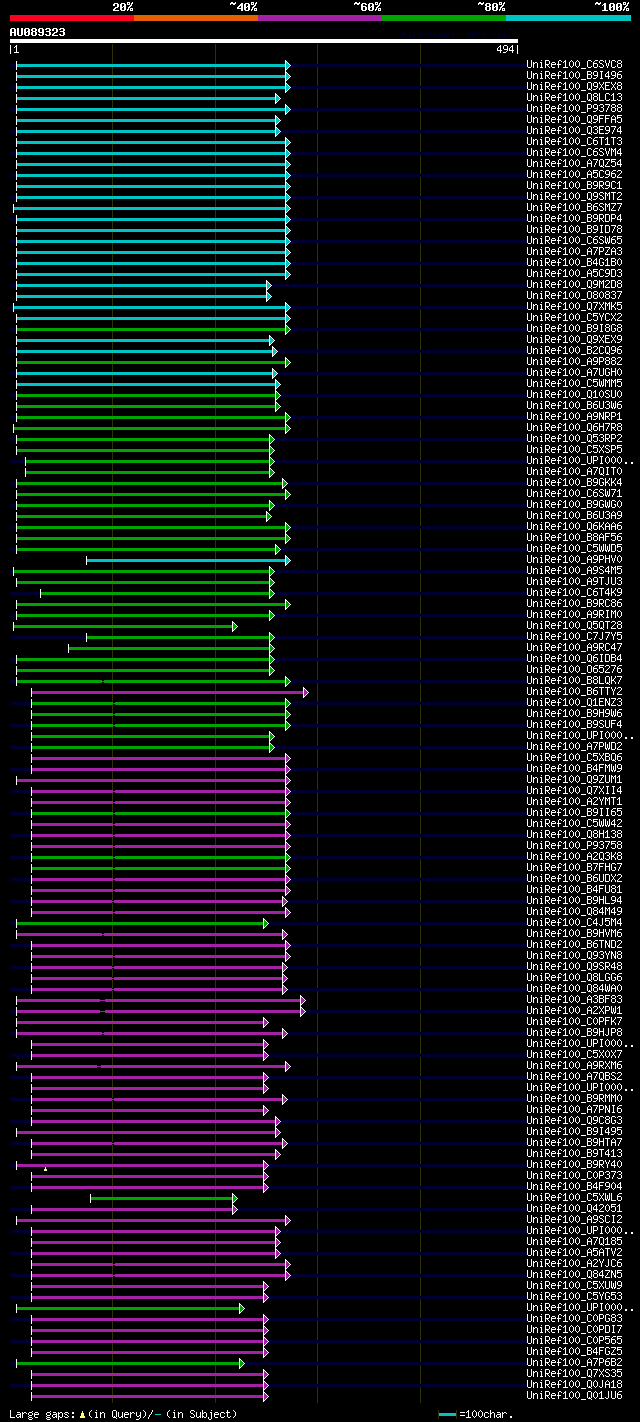Click the UniRef100_Q93YN8 label
The height and width of the screenshot is (1422, 640).
[x=574, y=955]
